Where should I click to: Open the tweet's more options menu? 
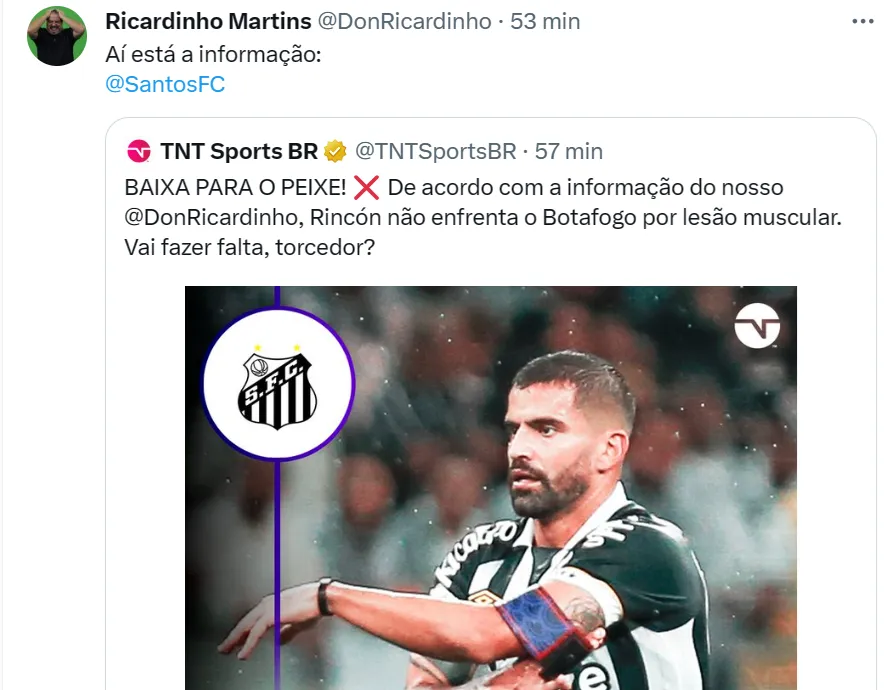coord(860,21)
